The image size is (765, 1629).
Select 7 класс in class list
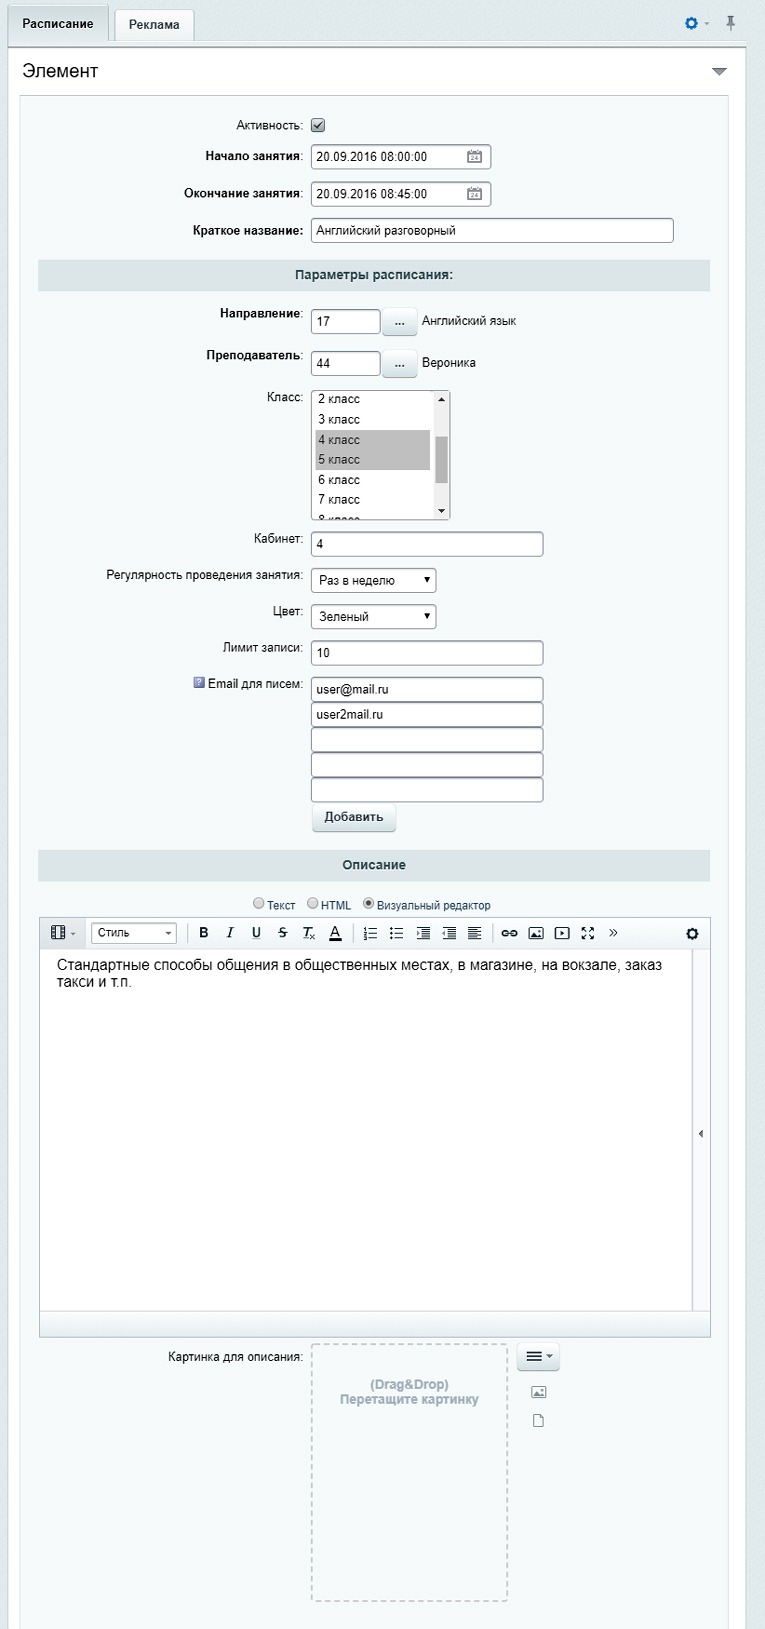pos(372,500)
